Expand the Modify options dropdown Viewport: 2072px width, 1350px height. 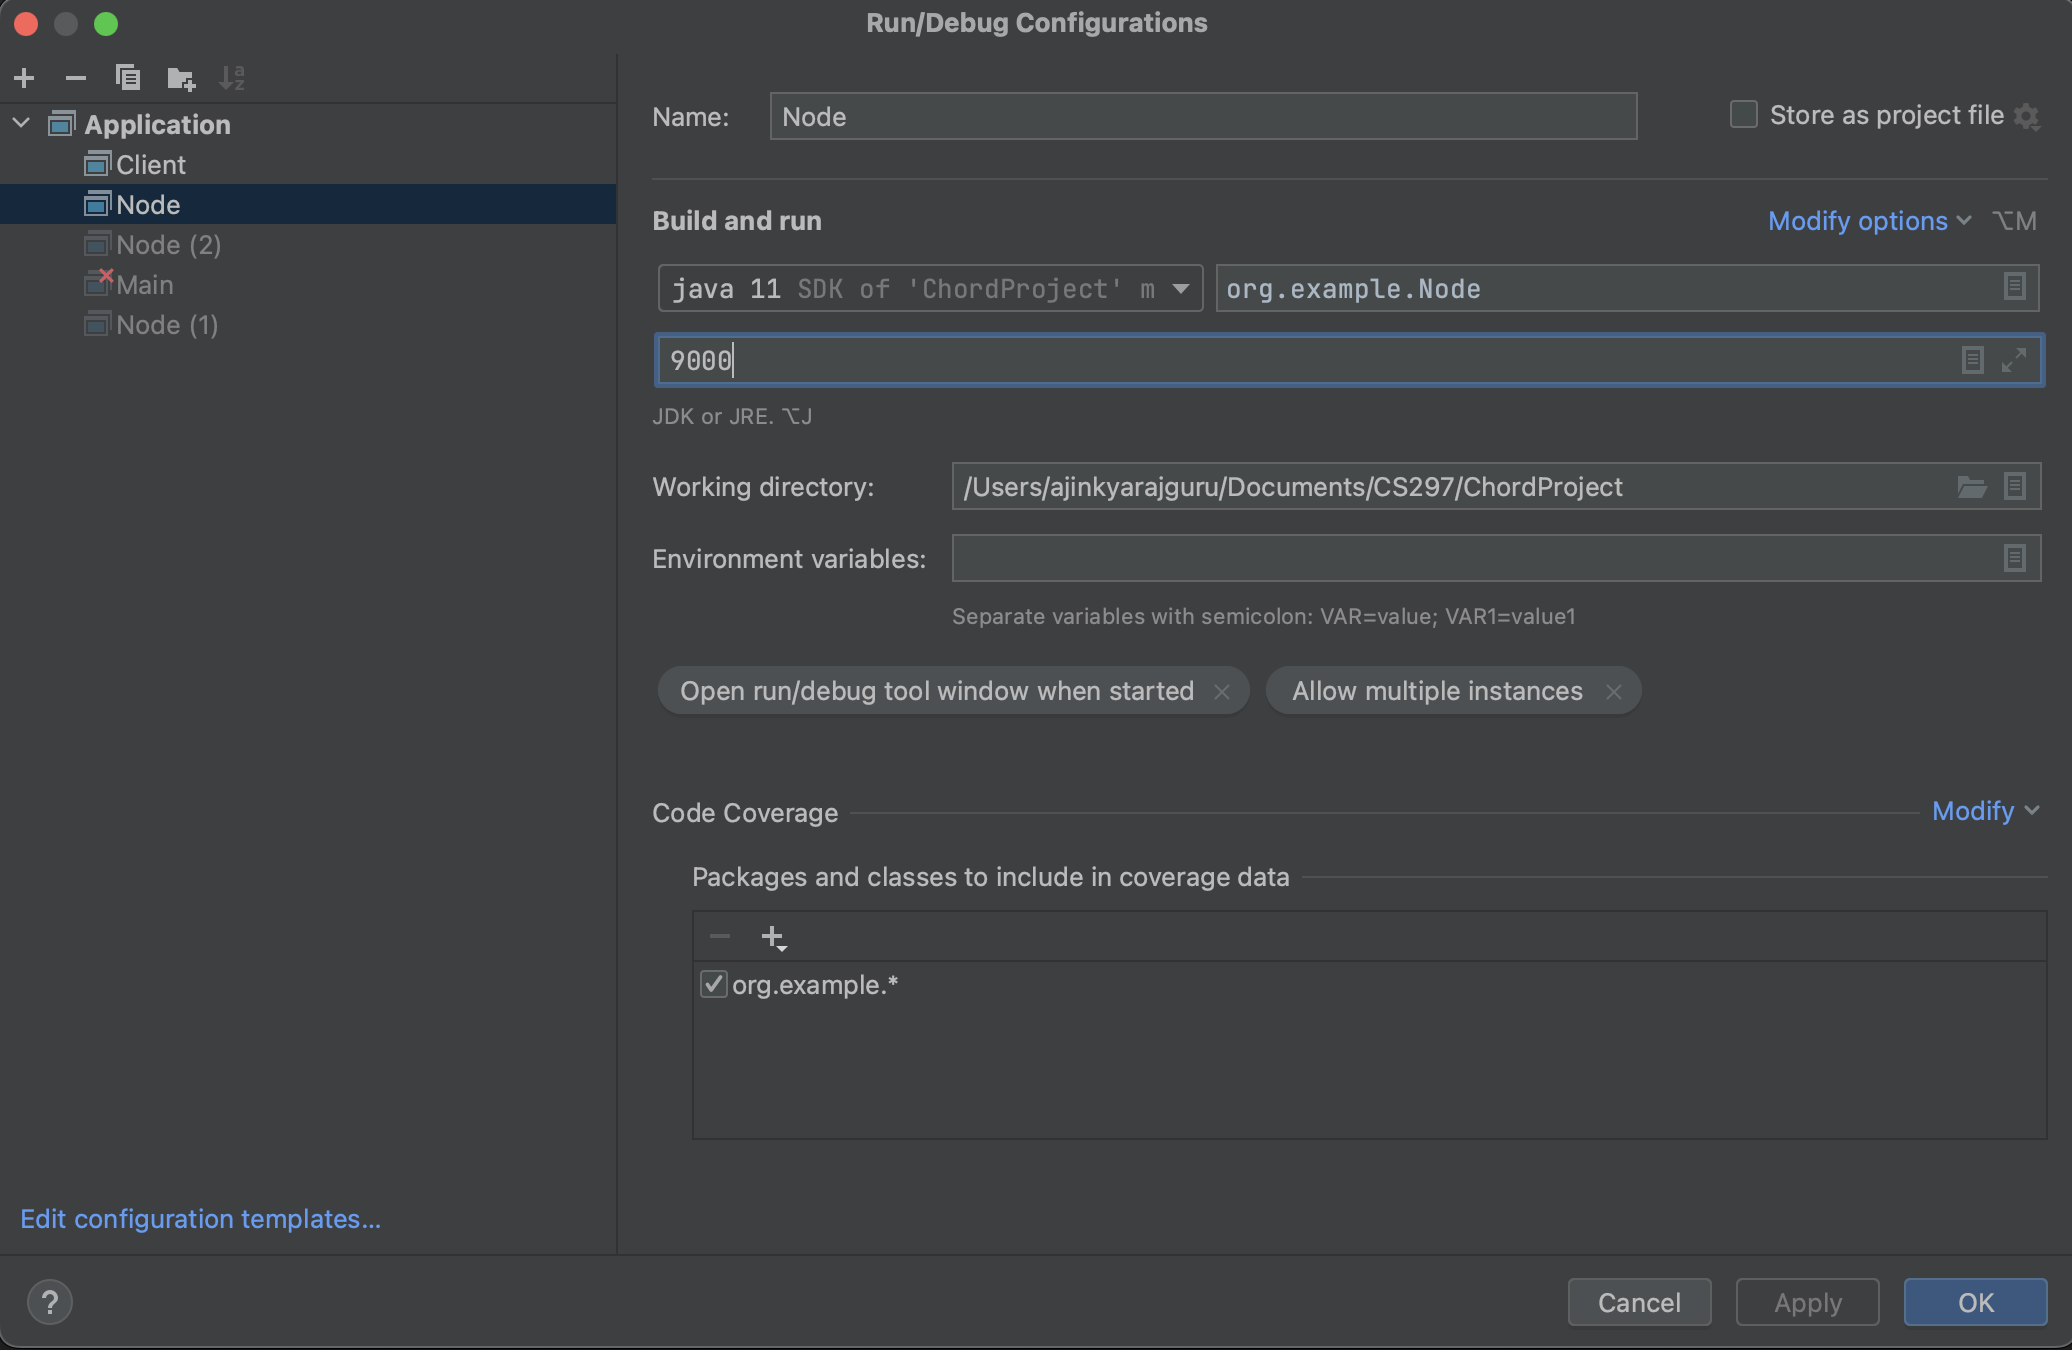1868,221
